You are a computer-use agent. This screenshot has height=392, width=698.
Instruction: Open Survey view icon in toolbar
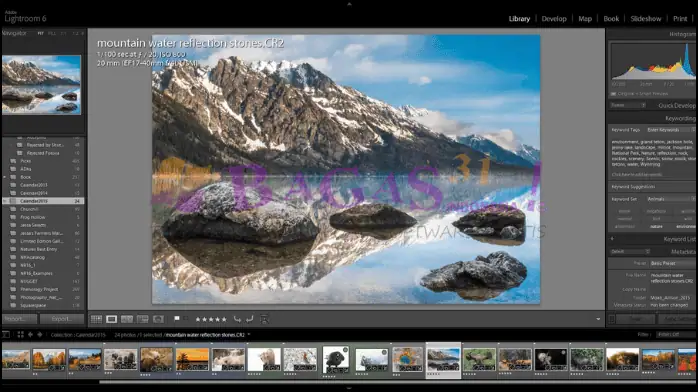[142, 319]
